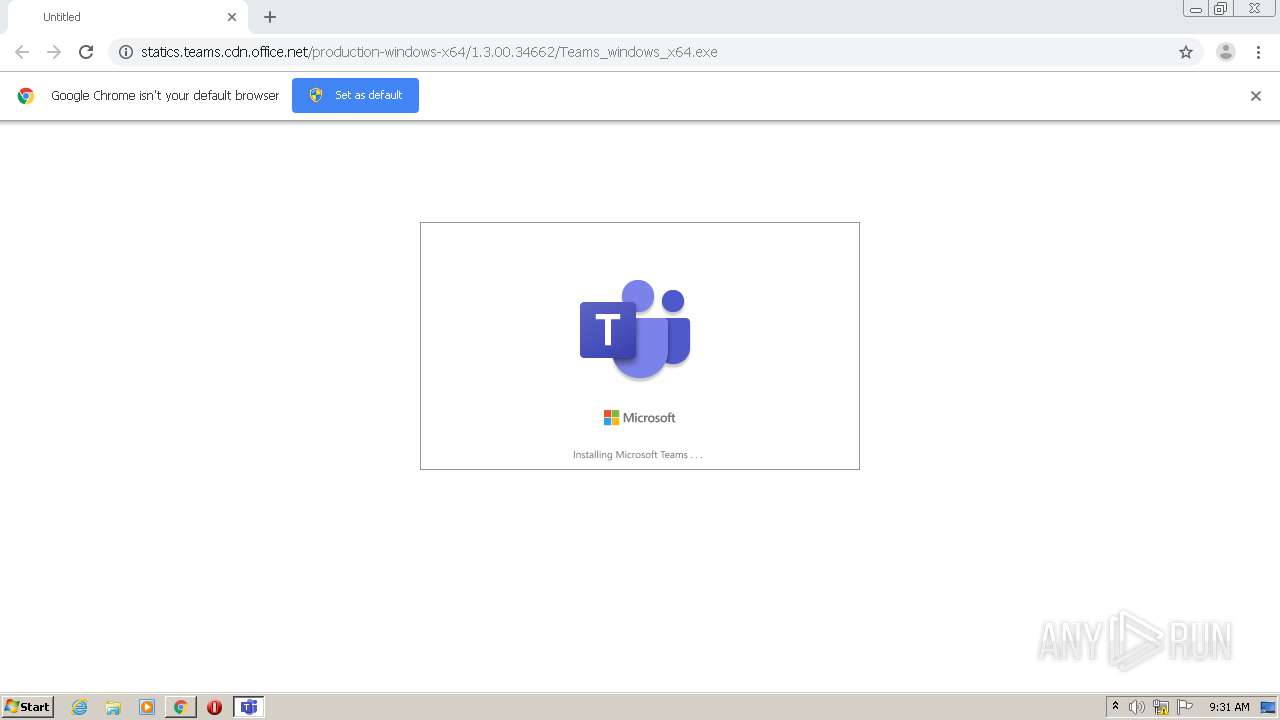1280x720 pixels.
Task: Open the Chrome three-dot menu
Action: coord(1258,52)
